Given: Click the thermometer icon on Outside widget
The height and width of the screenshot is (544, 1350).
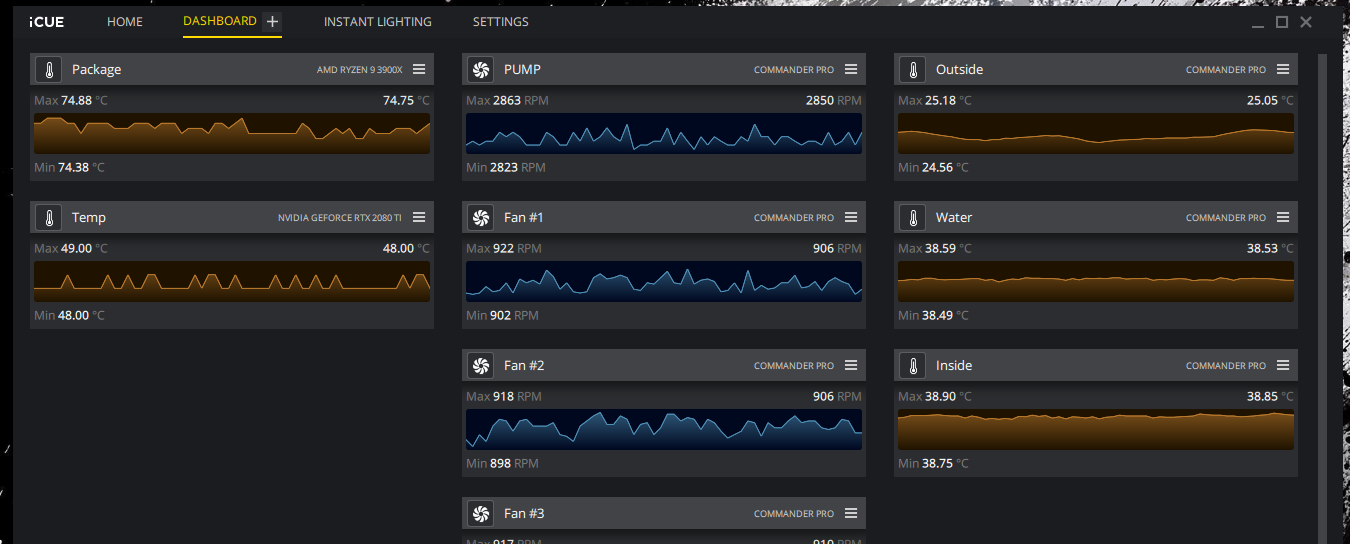Looking at the screenshot, I should tap(912, 69).
